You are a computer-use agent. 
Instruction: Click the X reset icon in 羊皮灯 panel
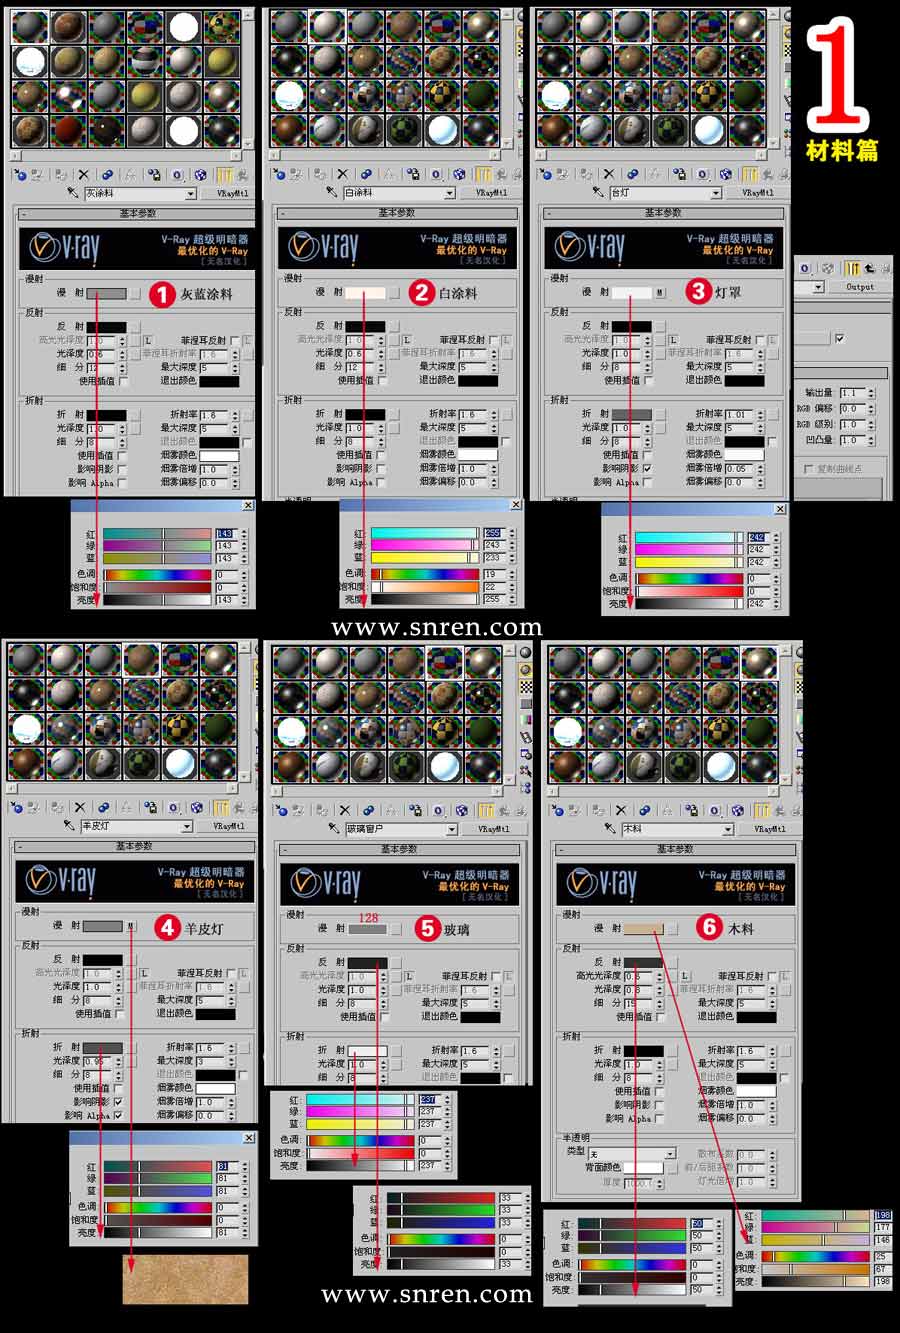click(x=82, y=808)
